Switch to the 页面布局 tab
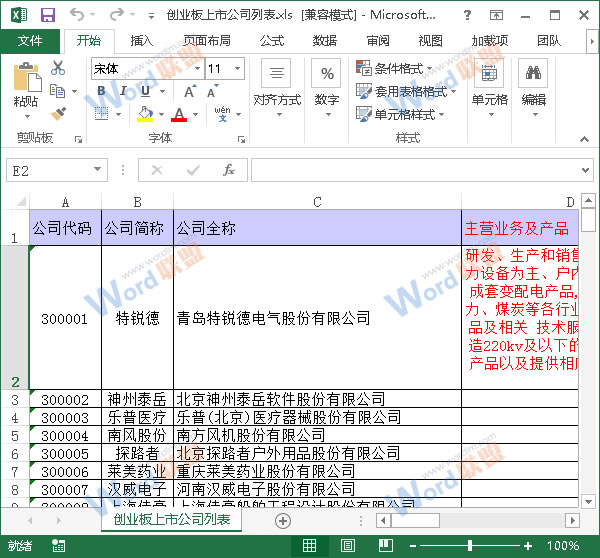This screenshot has height=558, width=600. 207,41
